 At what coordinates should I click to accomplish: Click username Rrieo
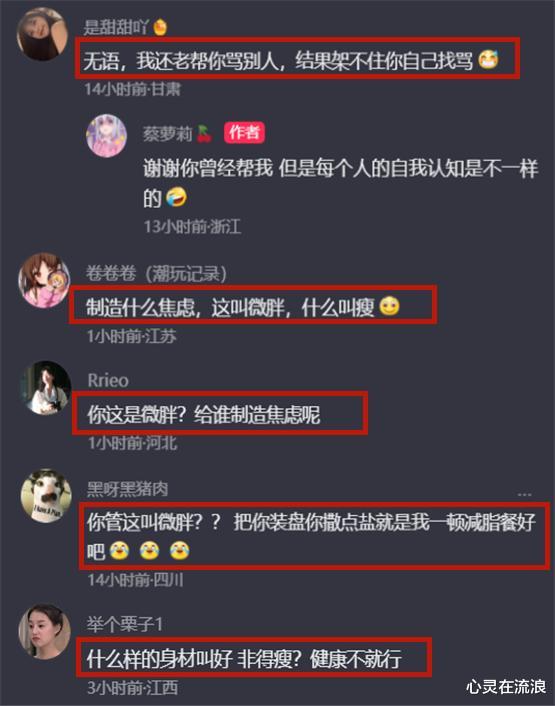pos(108,381)
